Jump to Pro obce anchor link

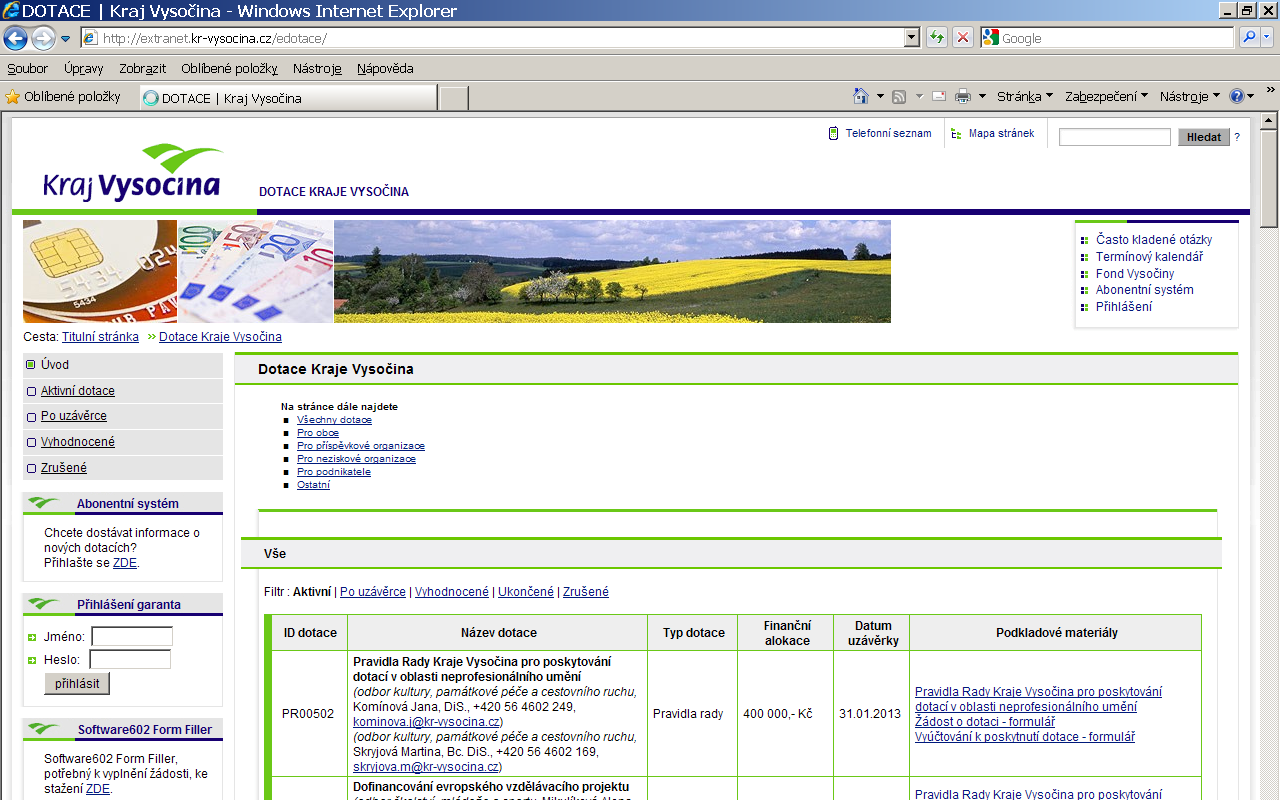318,433
